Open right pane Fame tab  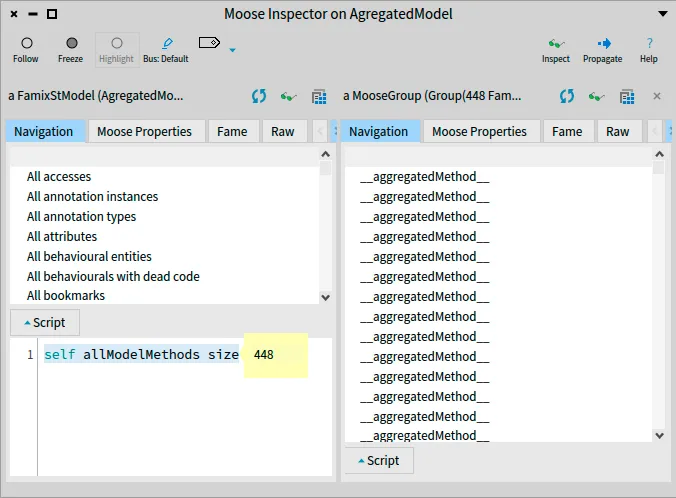(x=567, y=132)
